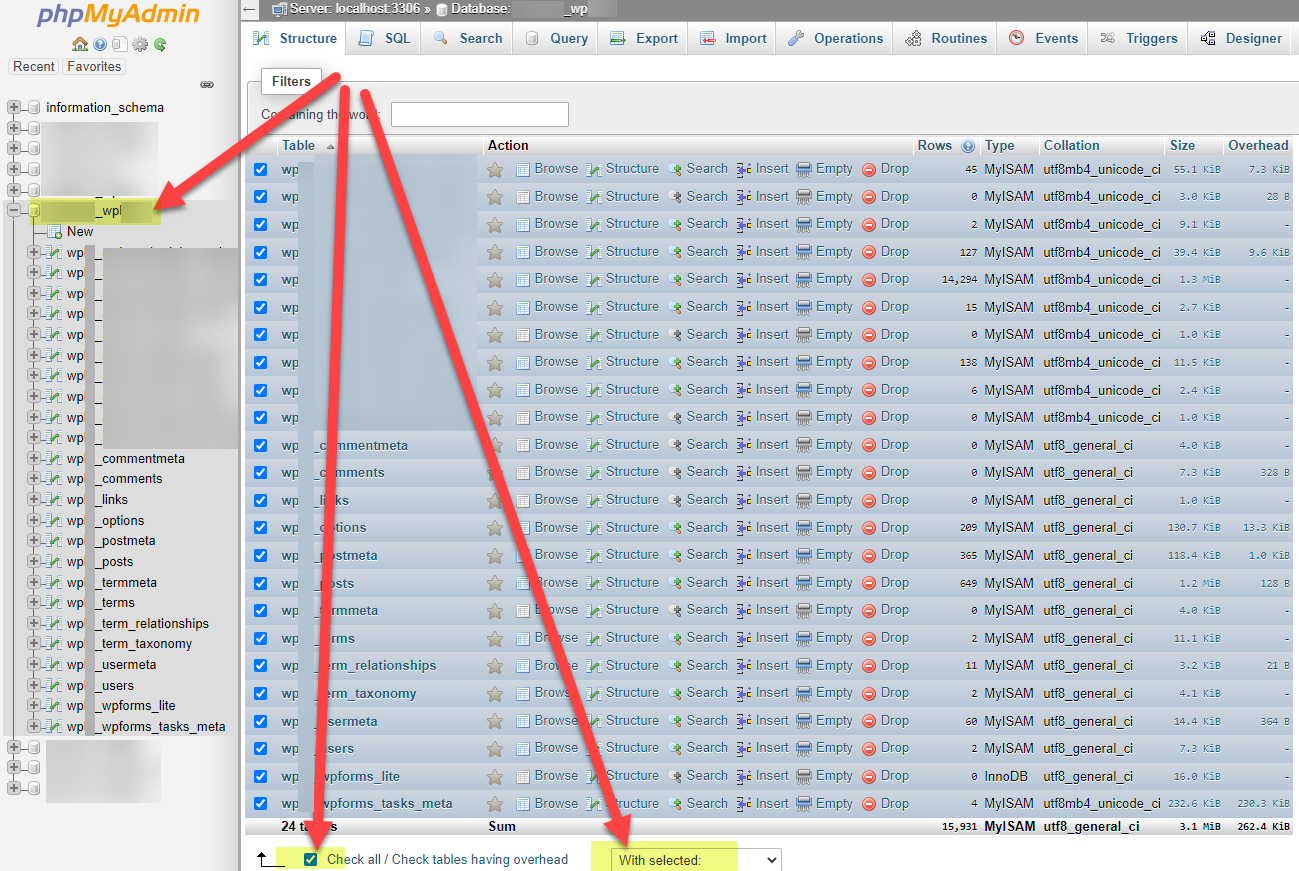
Task: Click New table icon in database tree
Action: [x=55, y=232]
